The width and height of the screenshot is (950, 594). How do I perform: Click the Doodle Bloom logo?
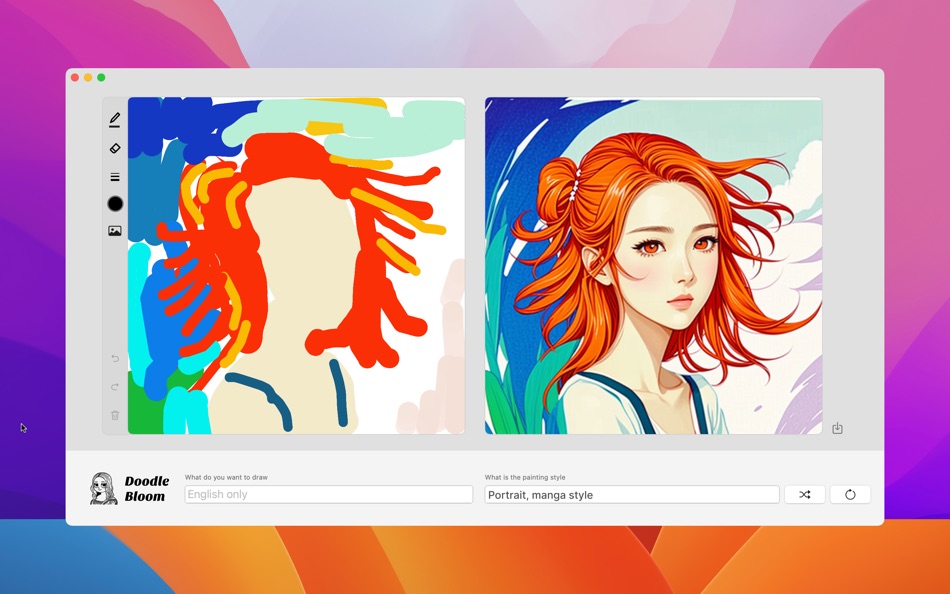103,488
